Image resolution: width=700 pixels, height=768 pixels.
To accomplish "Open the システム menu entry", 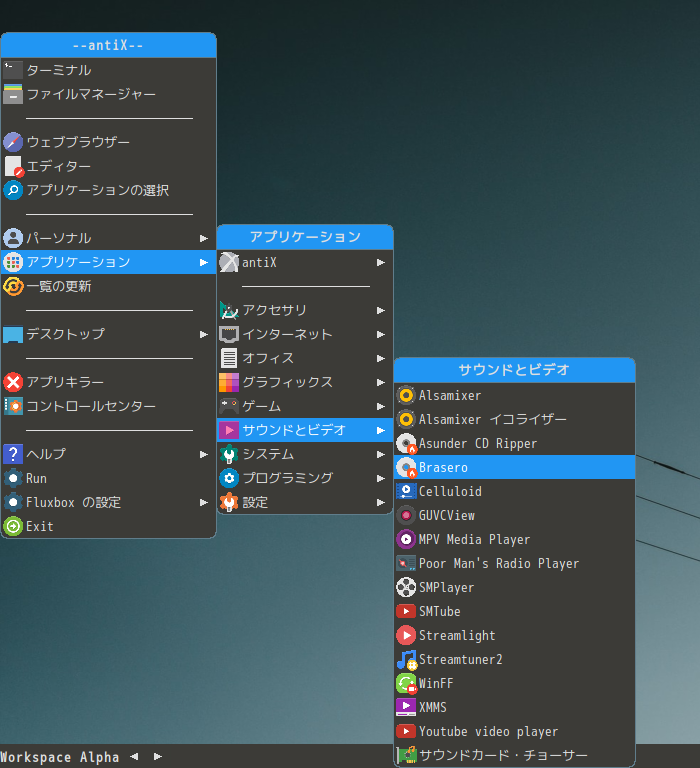I will pos(305,454).
